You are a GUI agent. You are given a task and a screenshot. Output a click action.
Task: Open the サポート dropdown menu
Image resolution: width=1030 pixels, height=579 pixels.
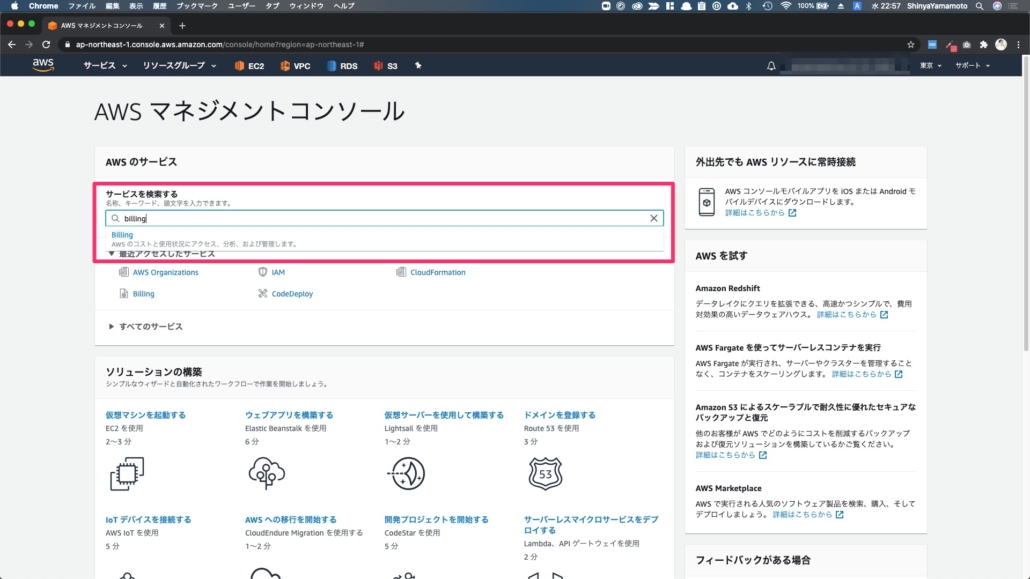pyautogui.click(x=972, y=66)
